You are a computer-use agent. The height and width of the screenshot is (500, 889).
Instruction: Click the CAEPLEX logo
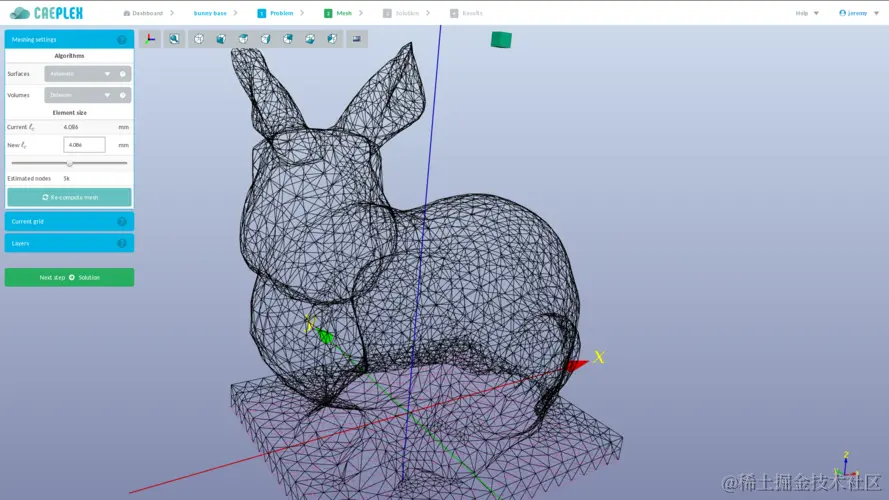(x=46, y=13)
